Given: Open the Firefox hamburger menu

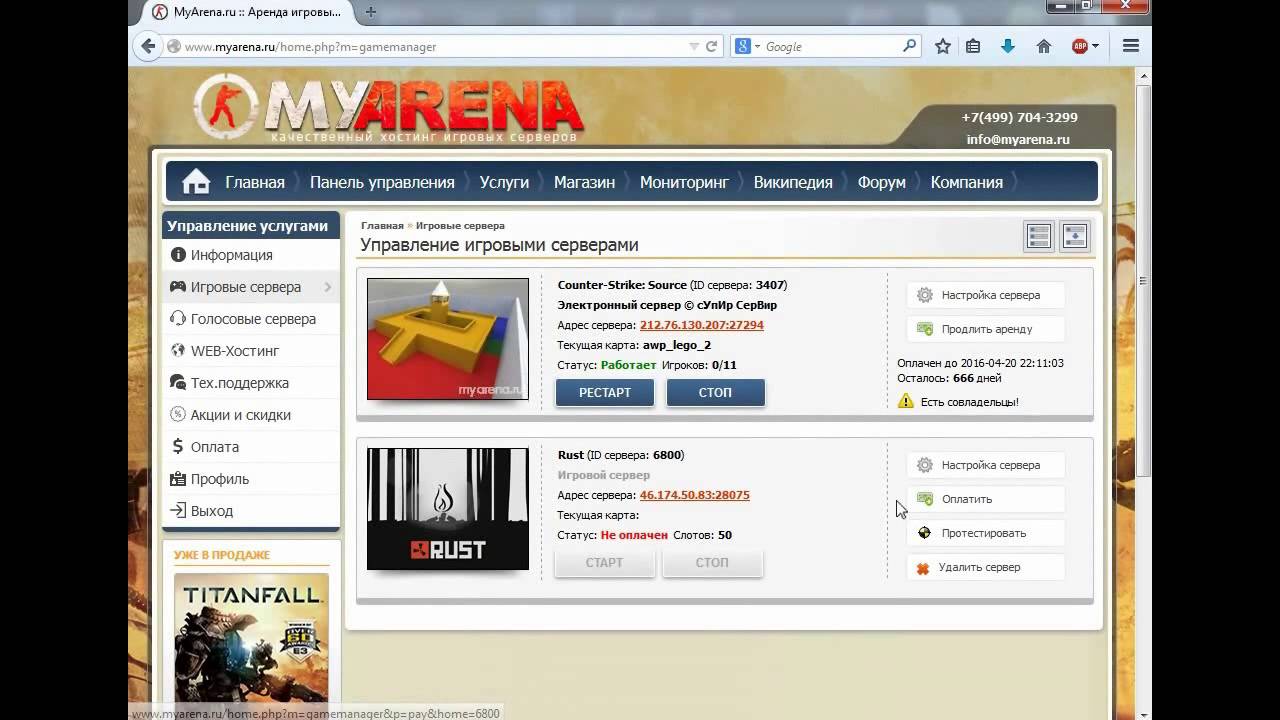Looking at the screenshot, I should pos(1131,46).
